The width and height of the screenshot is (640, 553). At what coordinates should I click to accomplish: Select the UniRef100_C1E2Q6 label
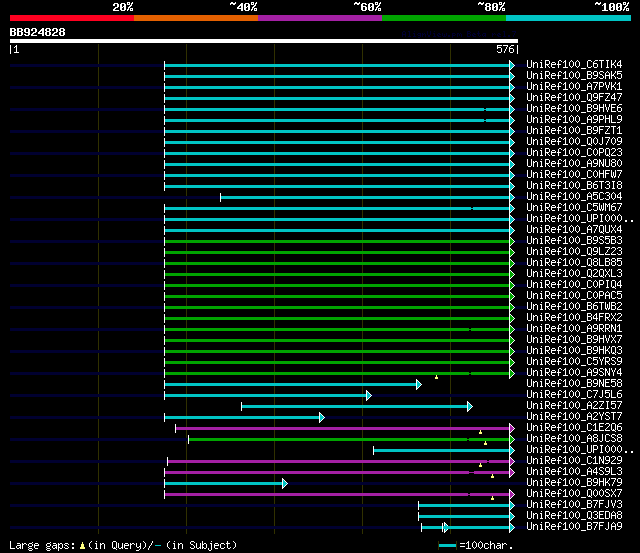pos(574,428)
